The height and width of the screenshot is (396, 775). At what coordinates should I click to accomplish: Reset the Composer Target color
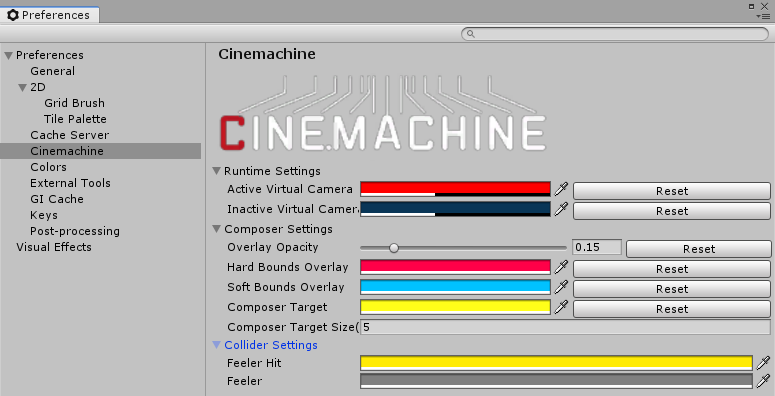[672, 309]
